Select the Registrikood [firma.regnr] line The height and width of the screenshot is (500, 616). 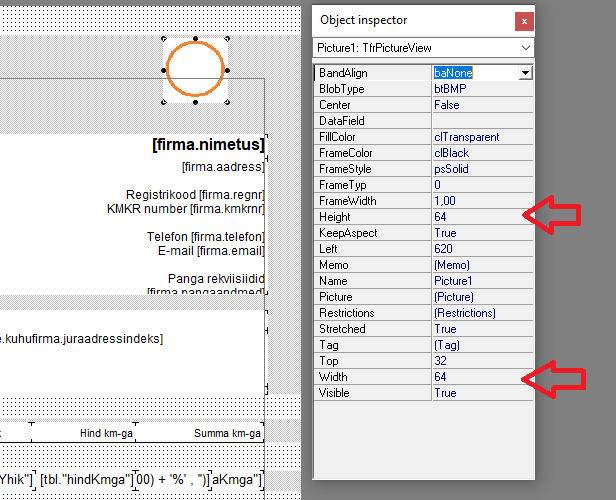point(195,195)
